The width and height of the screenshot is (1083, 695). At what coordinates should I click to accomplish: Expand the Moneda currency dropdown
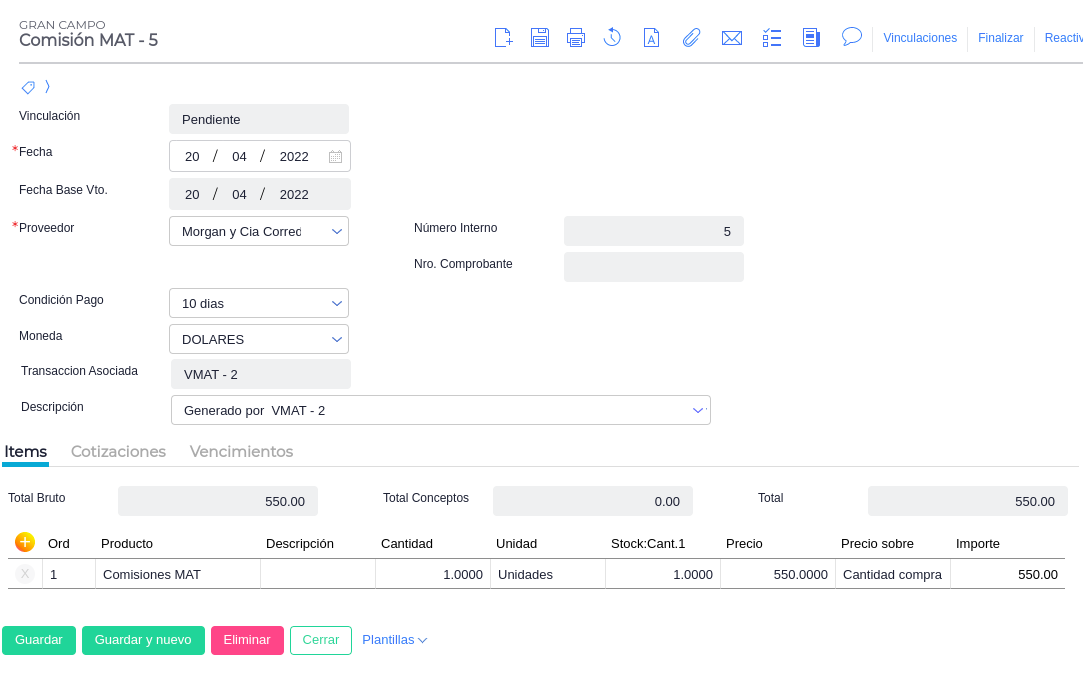click(x=336, y=339)
